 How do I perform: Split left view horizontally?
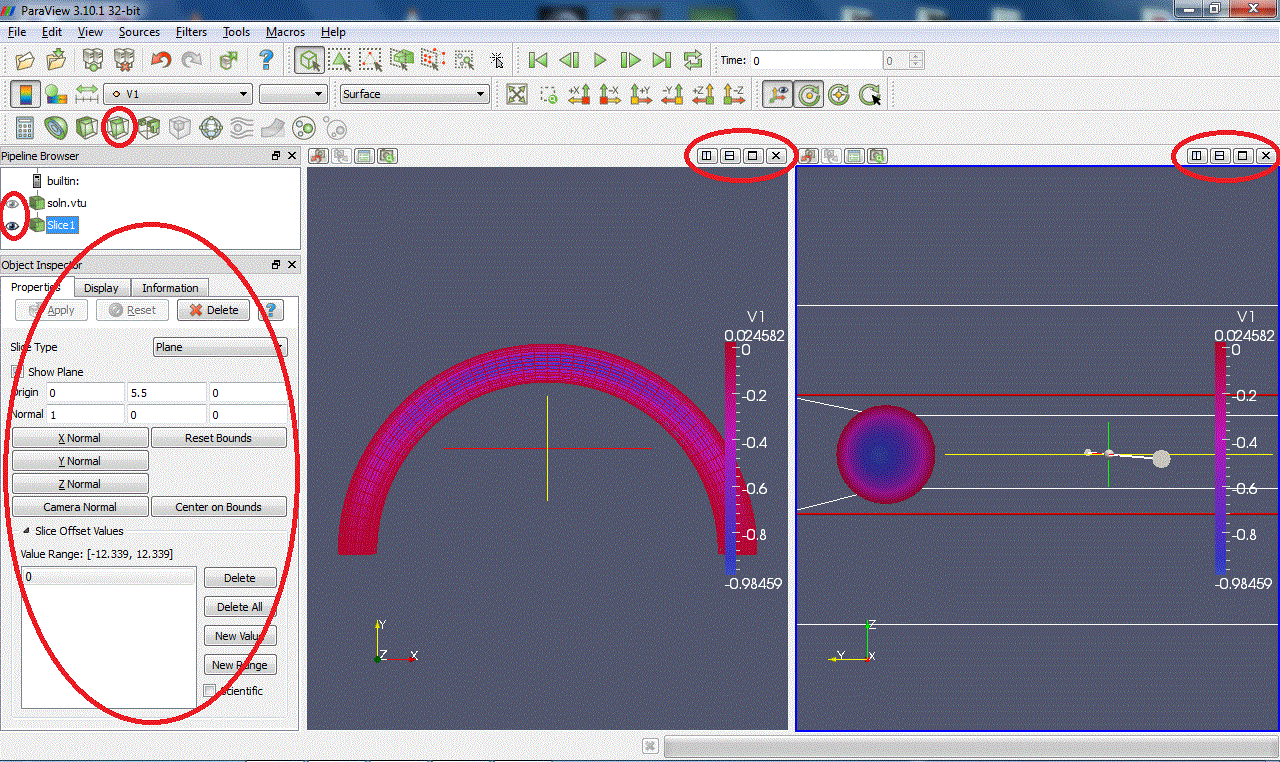pos(706,156)
